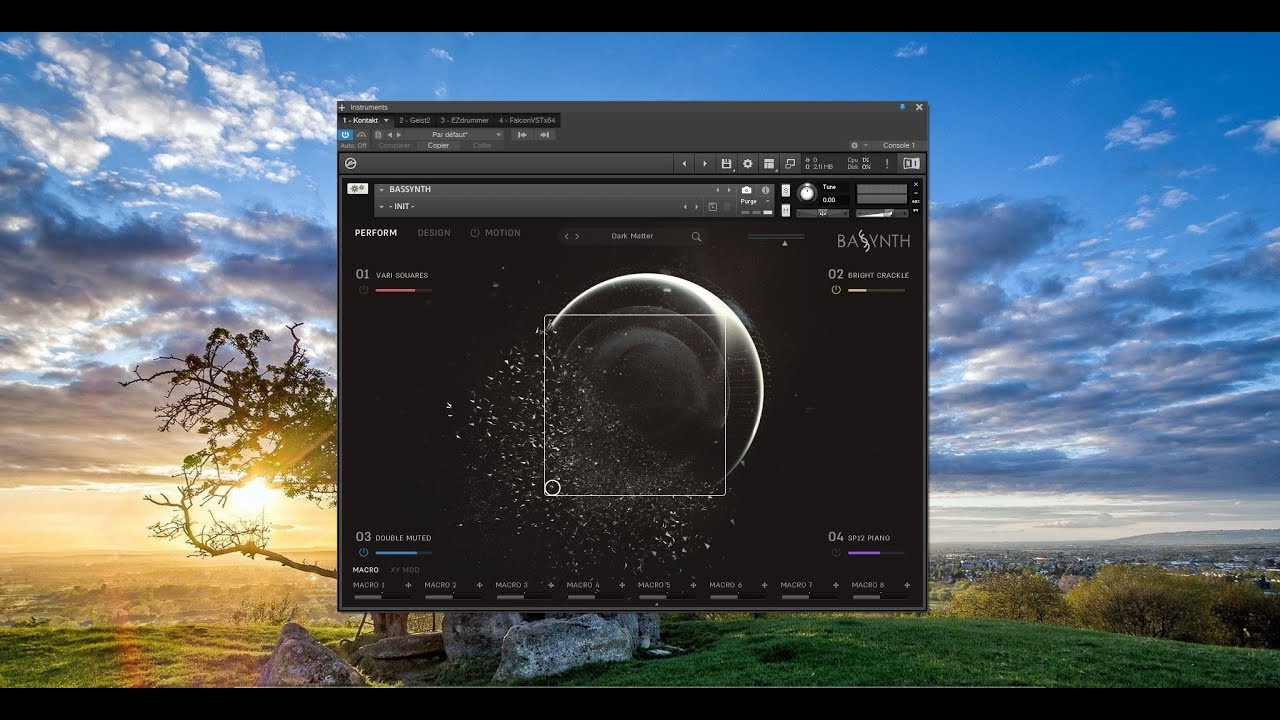Image resolution: width=1280 pixels, height=720 pixels.
Task: Click the preset search magnifier icon
Action: coord(696,237)
